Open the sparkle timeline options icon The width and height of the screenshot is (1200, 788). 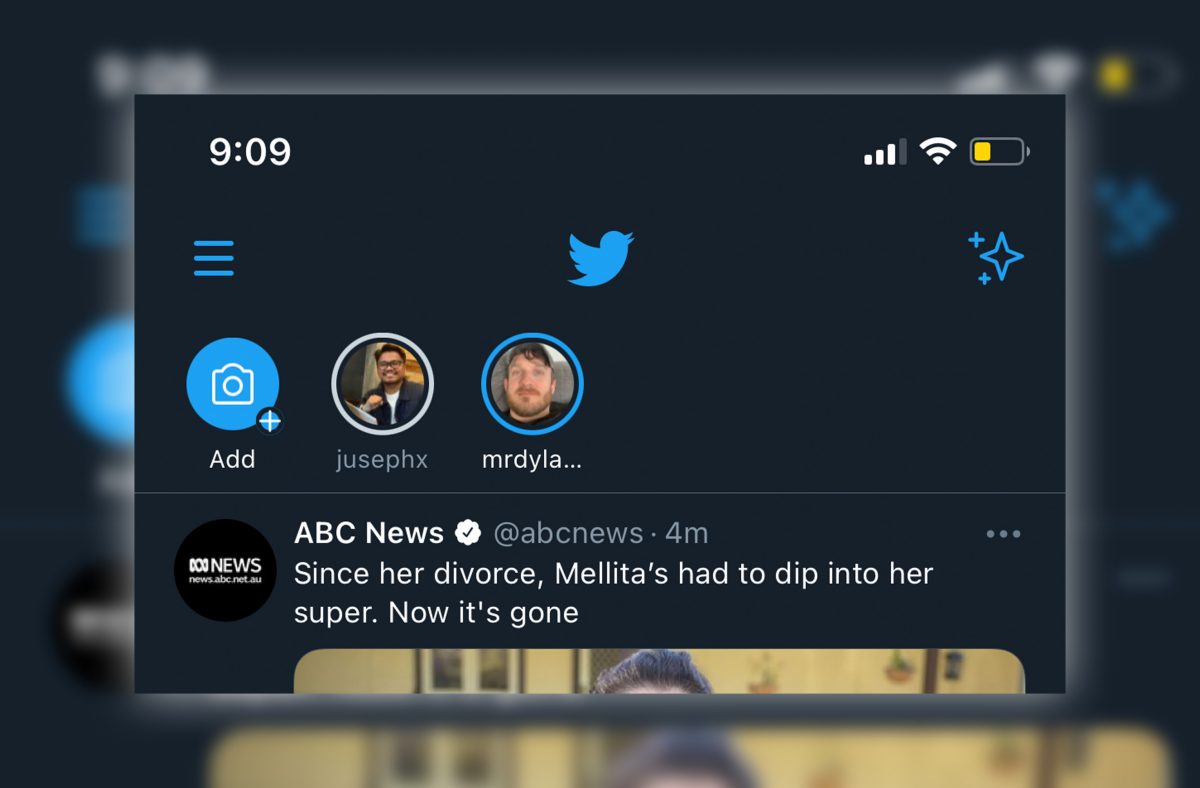(995, 258)
